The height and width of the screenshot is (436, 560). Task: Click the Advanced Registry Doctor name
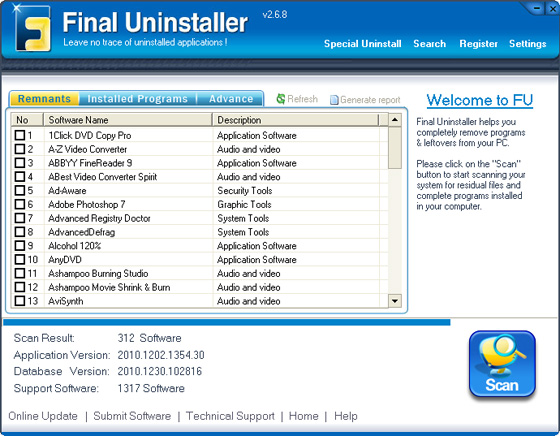pos(99,218)
